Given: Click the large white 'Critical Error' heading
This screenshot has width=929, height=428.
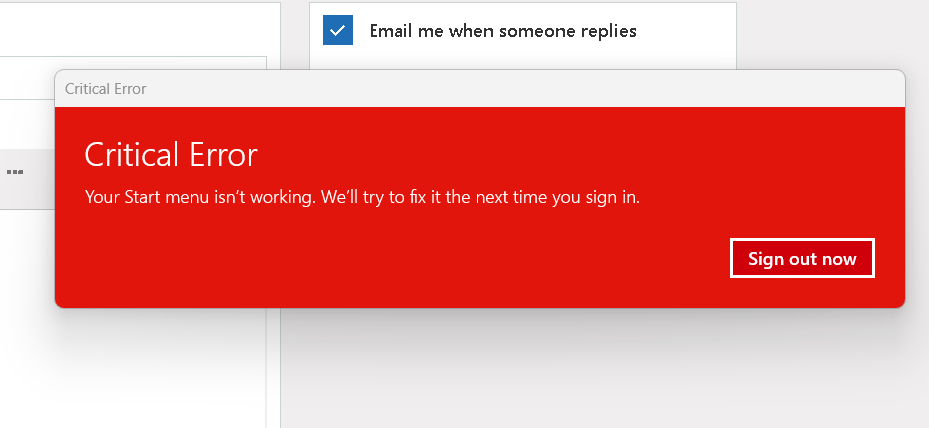Looking at the screenshot, I should click(x=171, y=155).
